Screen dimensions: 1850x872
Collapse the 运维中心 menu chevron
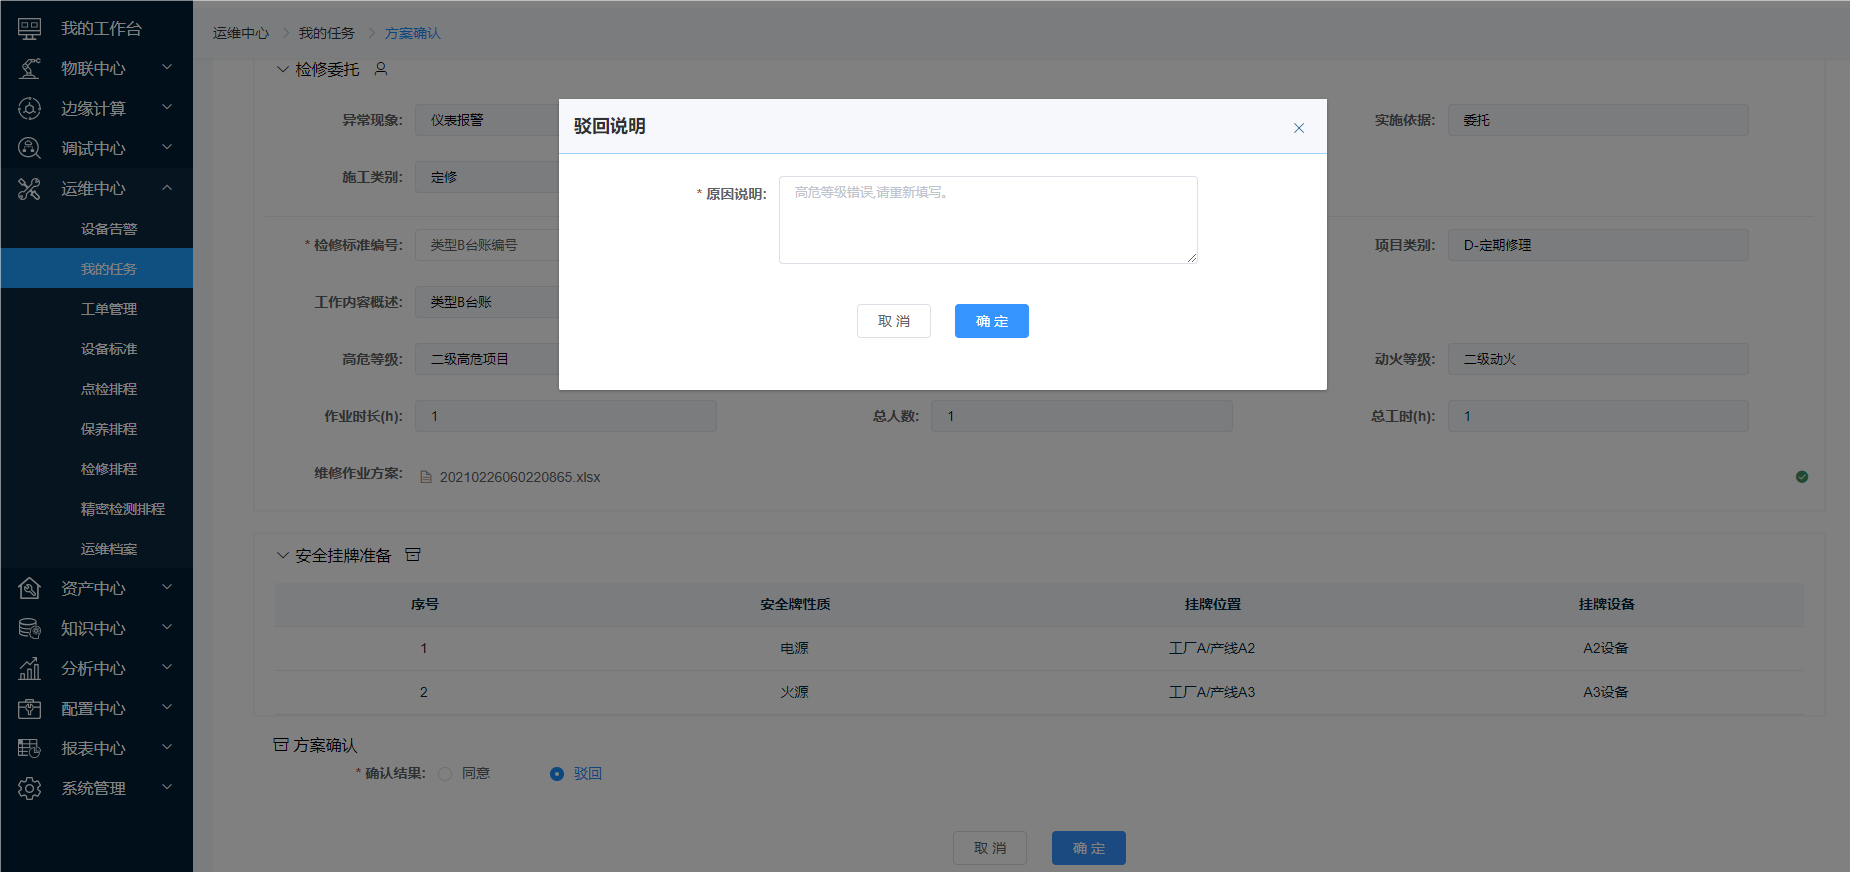coord(167,188)
